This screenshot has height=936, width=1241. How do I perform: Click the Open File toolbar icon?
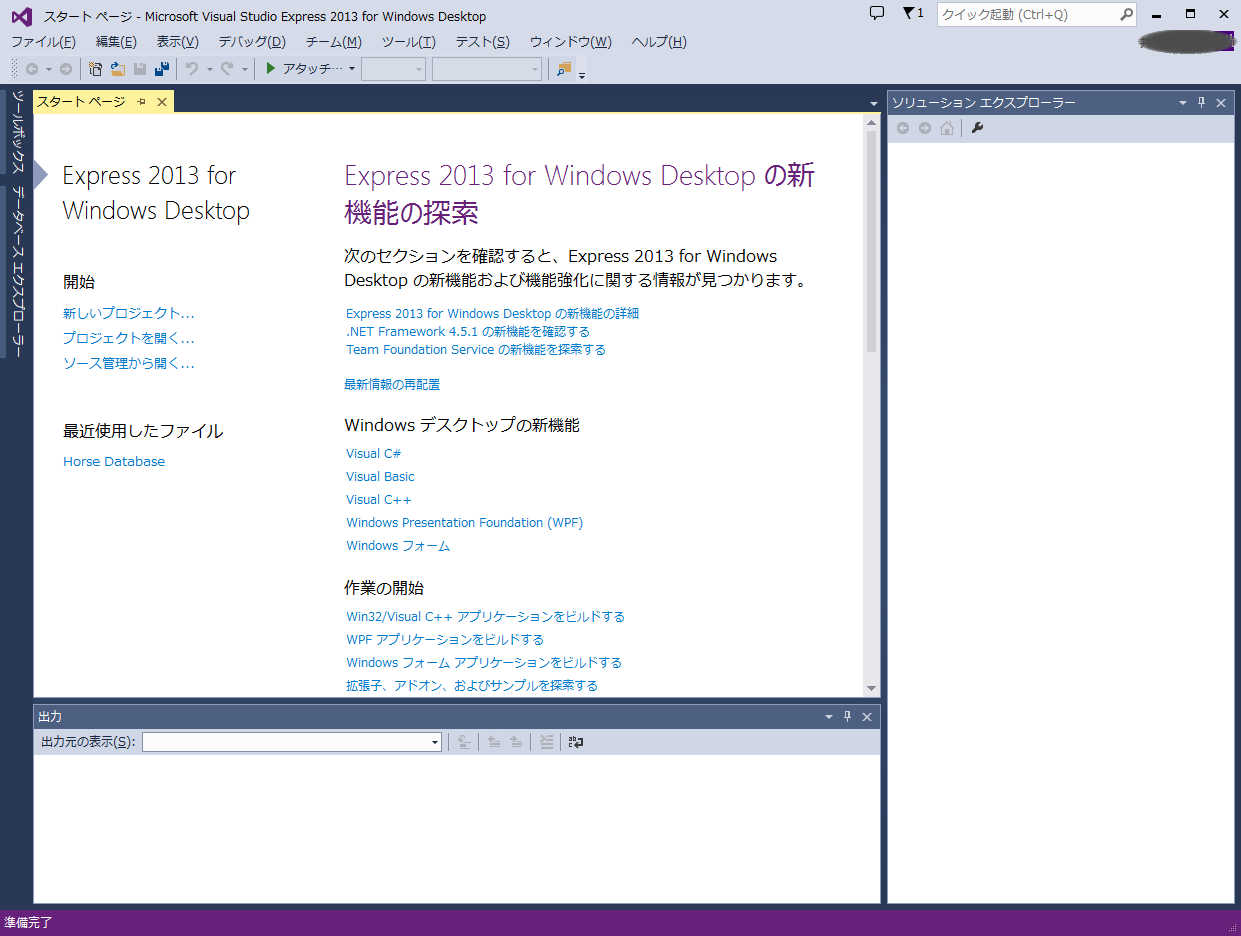[117, 69]
